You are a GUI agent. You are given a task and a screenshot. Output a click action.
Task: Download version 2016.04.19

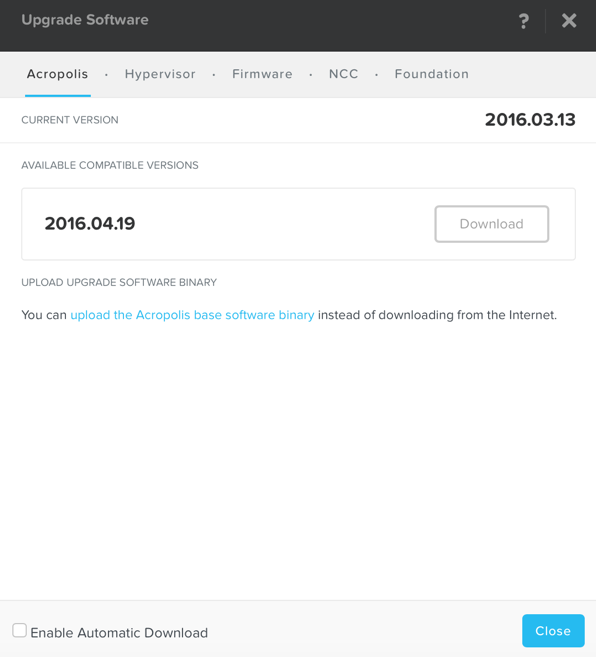[492, 224]
